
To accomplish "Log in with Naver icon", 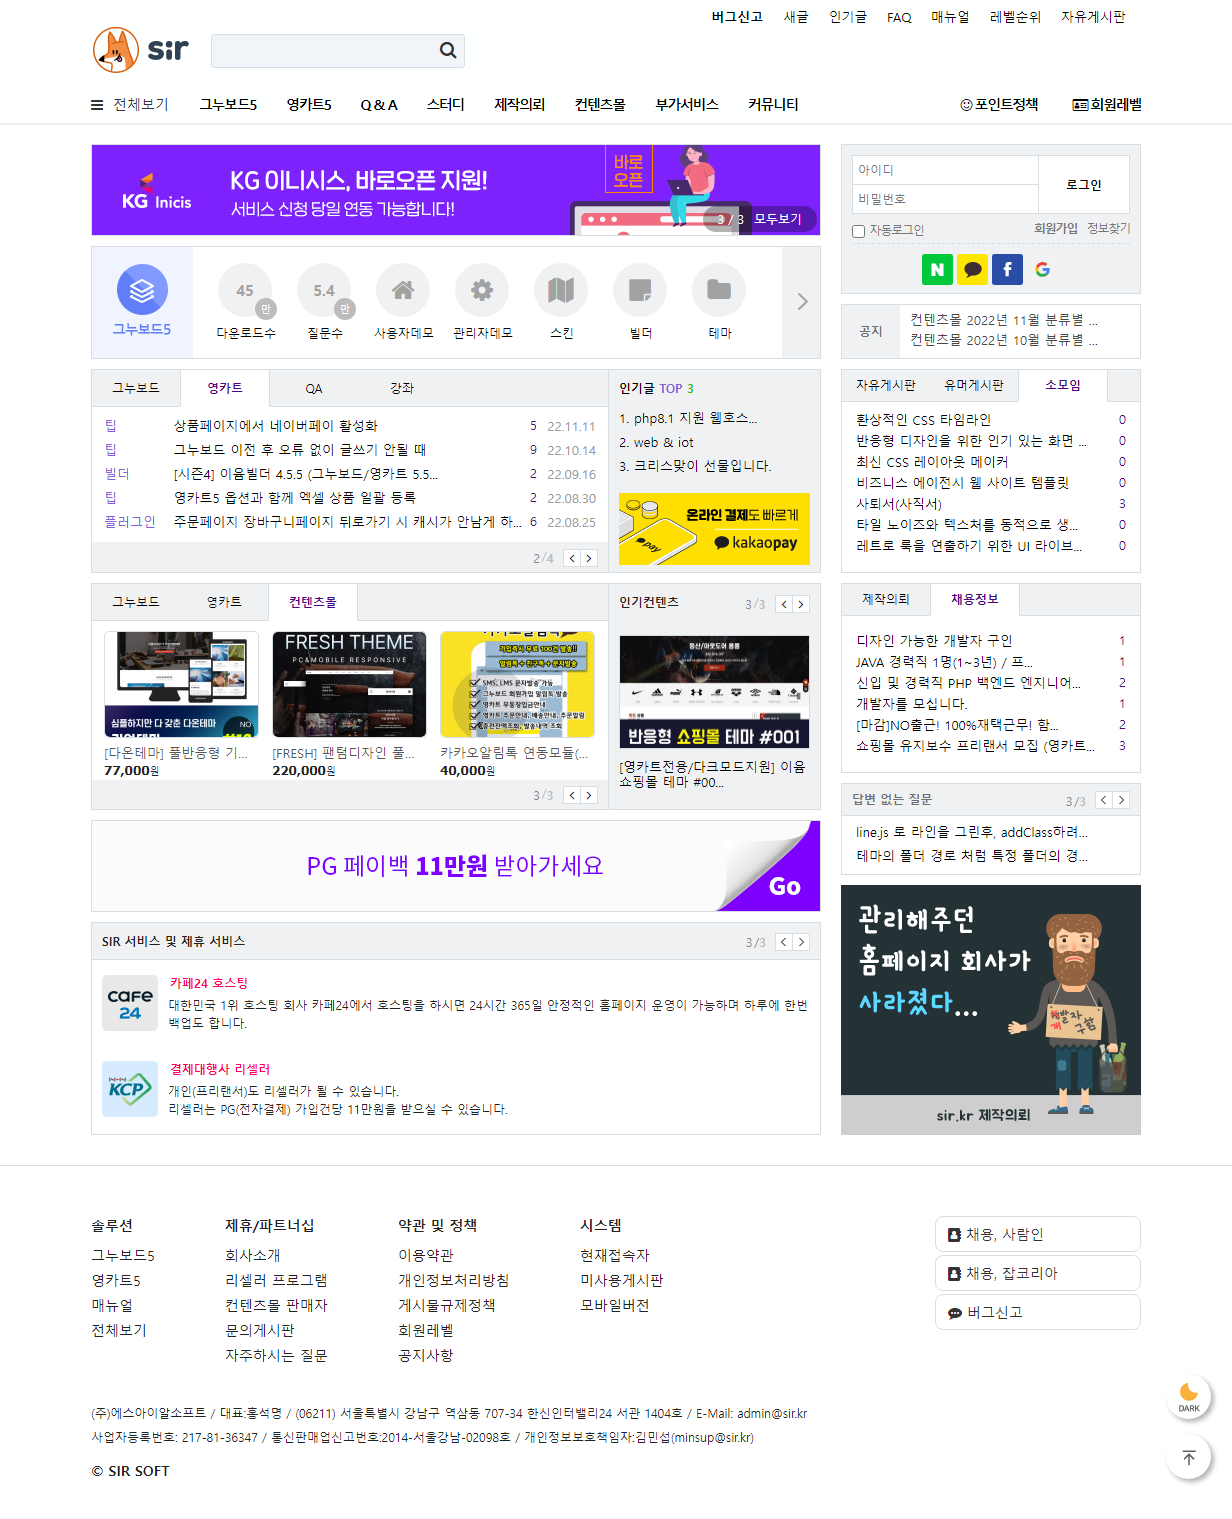I will (x=937, y=269).
